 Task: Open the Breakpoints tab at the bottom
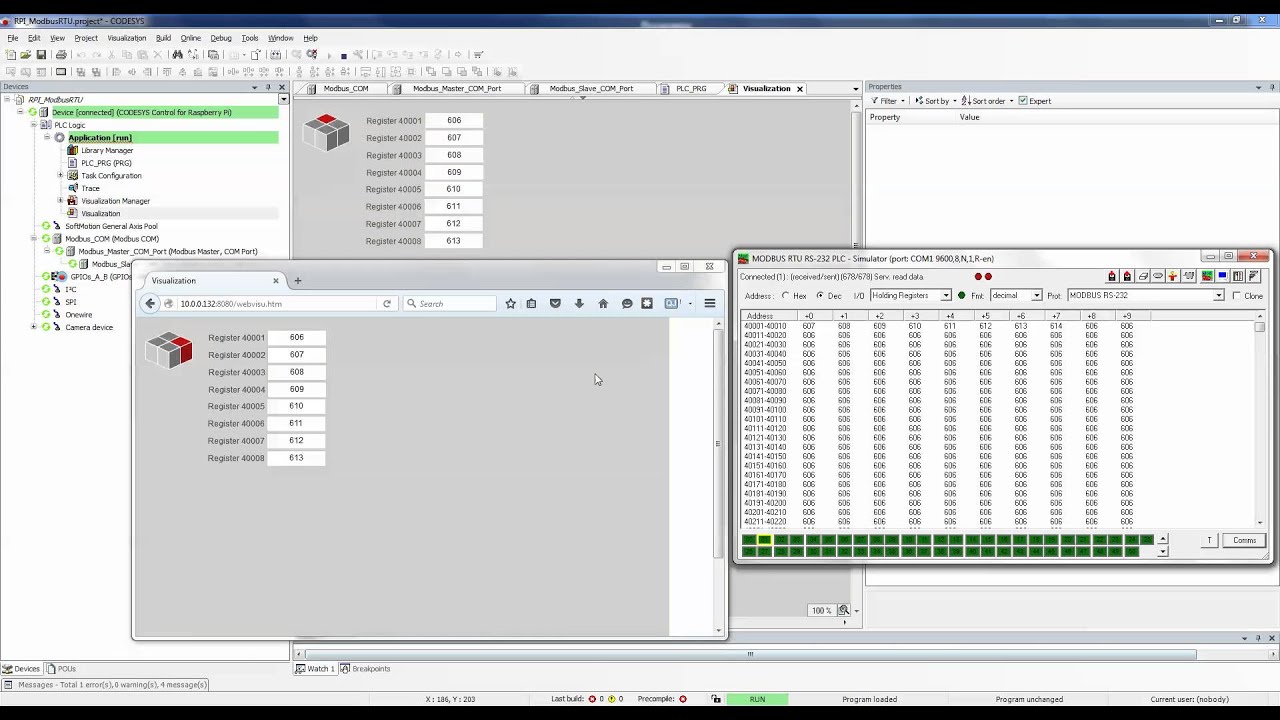click(366, 668)
